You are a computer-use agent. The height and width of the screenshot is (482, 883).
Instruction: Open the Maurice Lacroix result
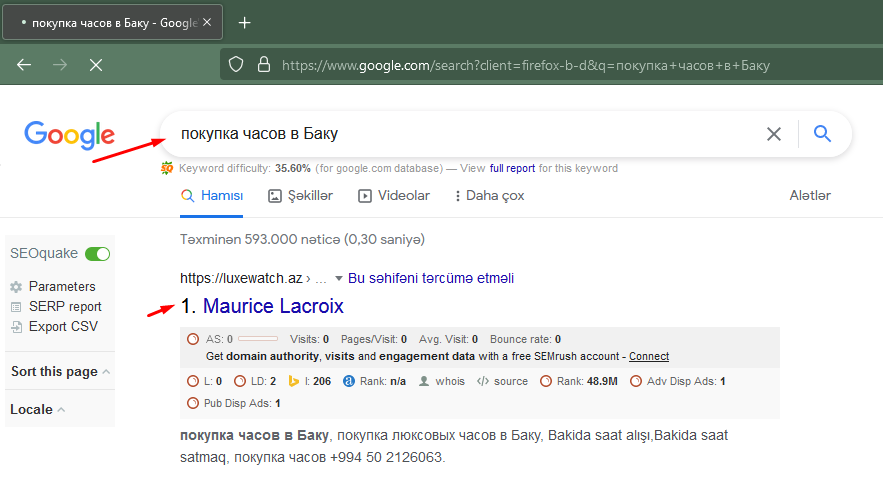pyautogui.click(x=273, y=306)
